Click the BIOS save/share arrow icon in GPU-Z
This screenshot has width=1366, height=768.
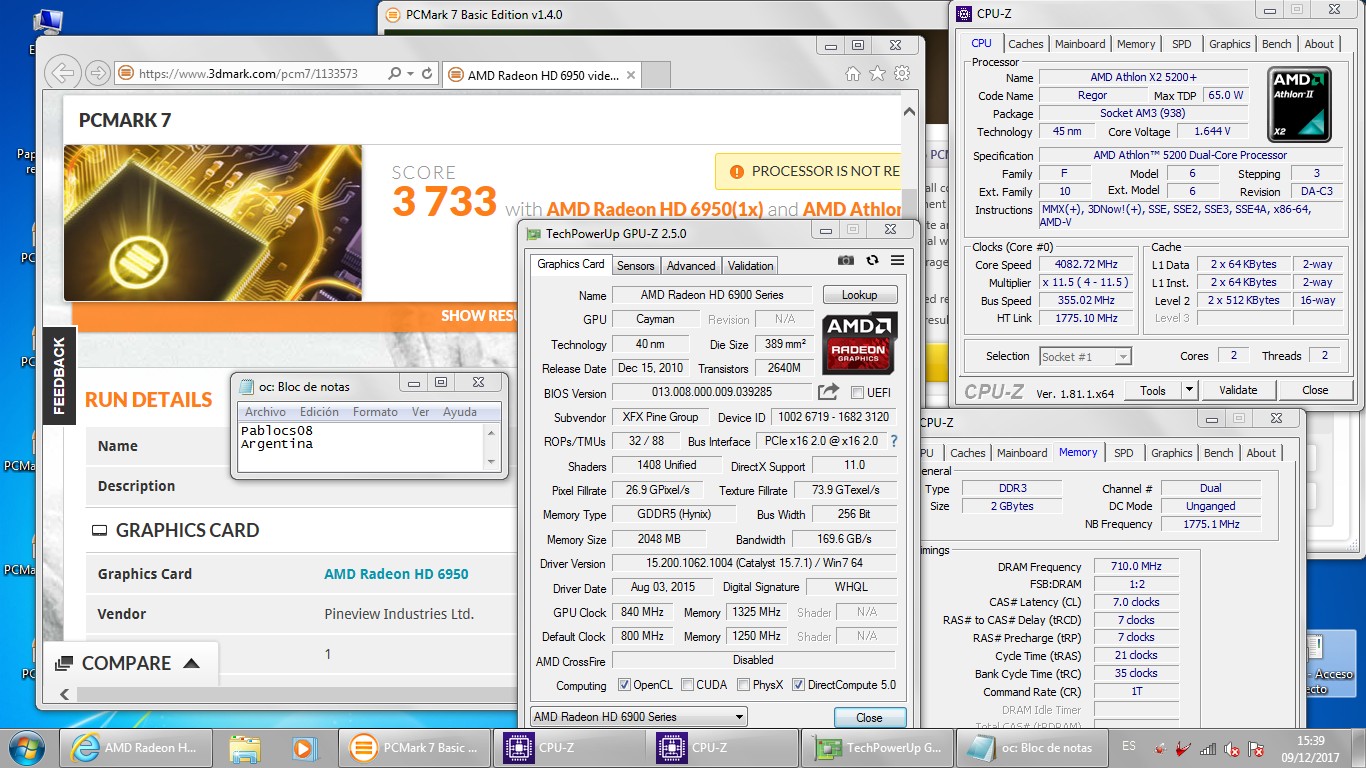tap(828, 392)
